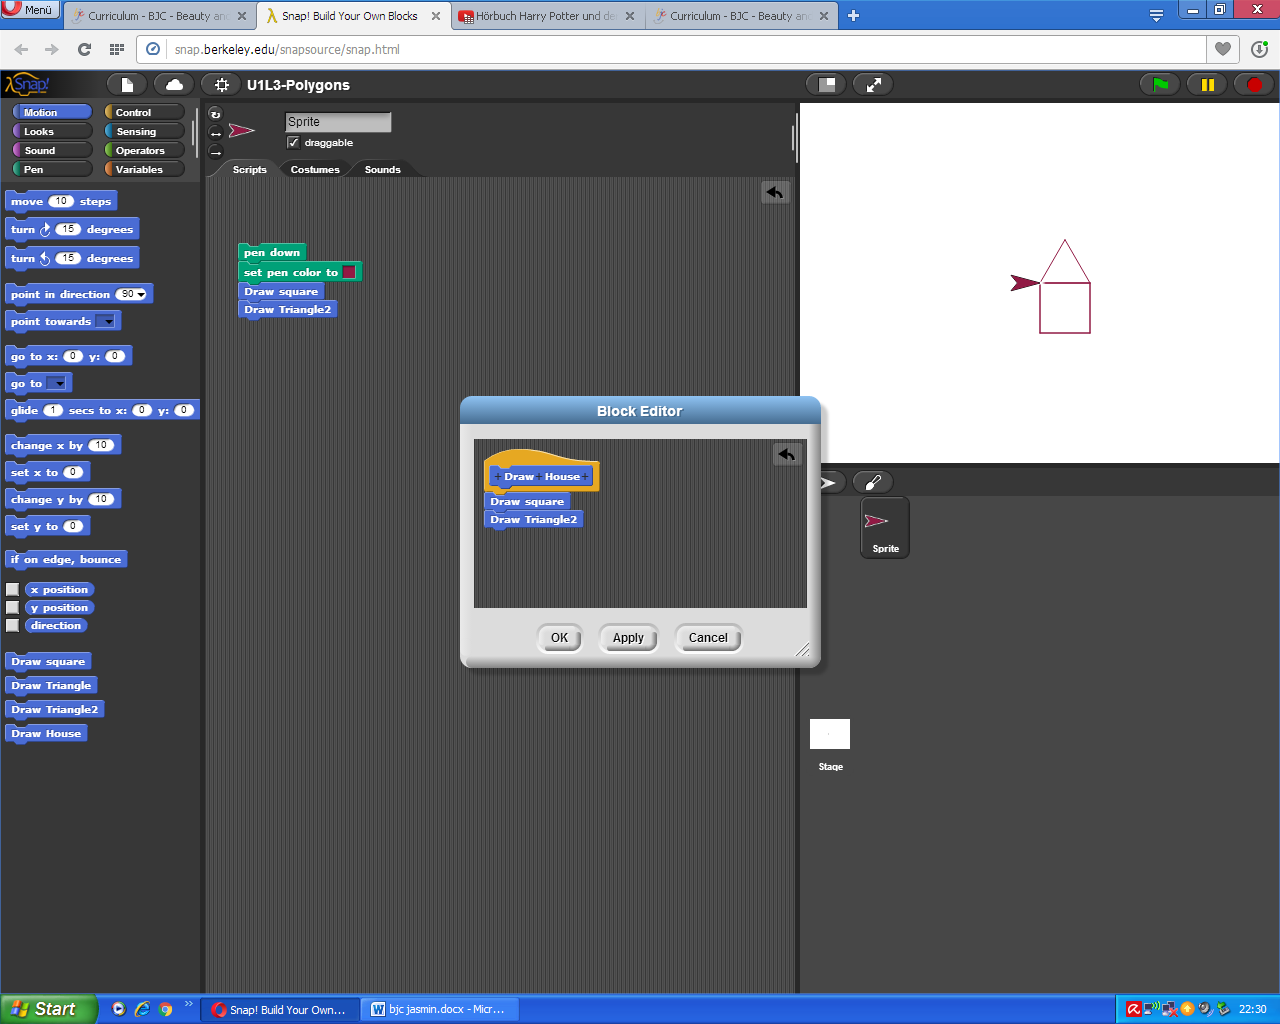Select the Pen palette category
This screenshot has width=1280, height=1024.
pos(52,169)
